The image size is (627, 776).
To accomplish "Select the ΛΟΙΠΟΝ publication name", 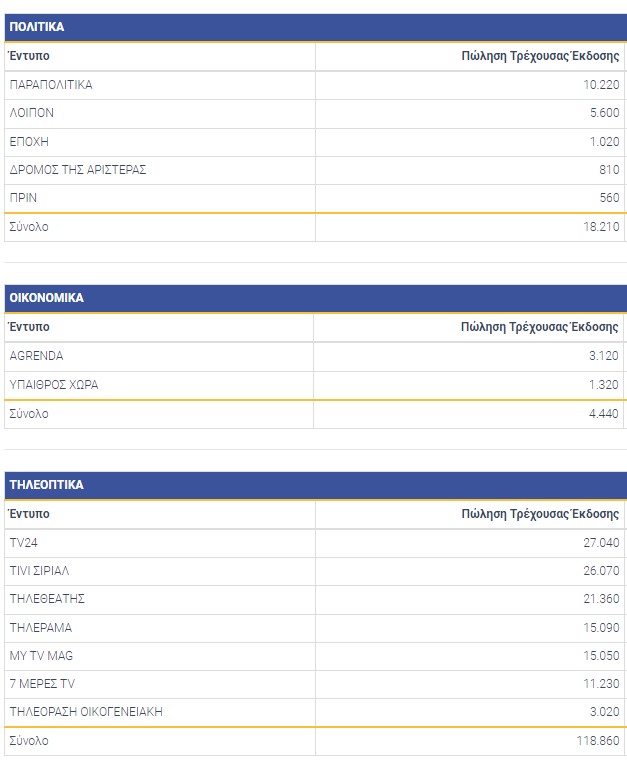I will click(31, 113).
